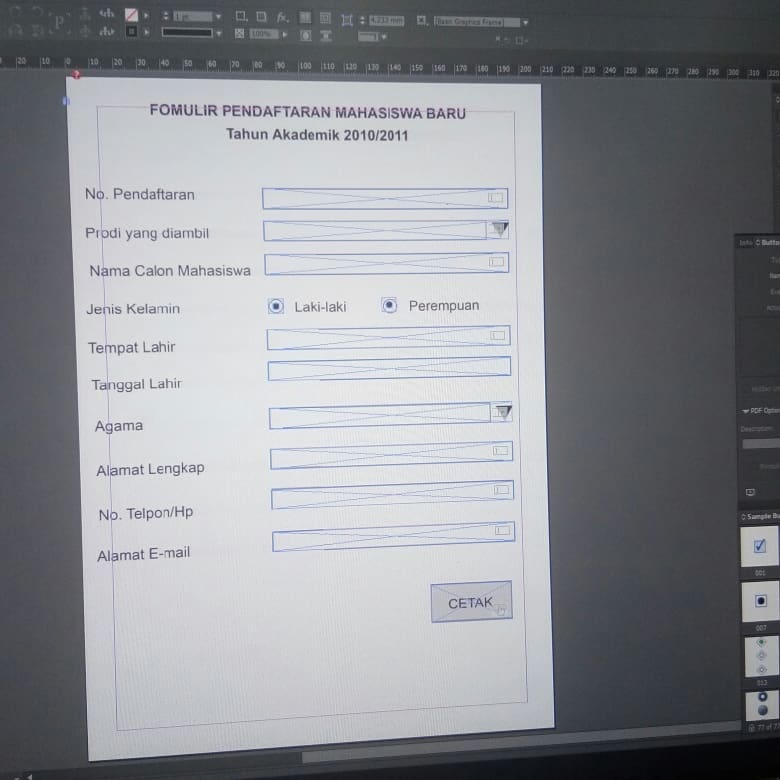Viewport: 780px width, 780px height.
Task: Click the Tanggal Lahir text field
Action: (389, 369)
